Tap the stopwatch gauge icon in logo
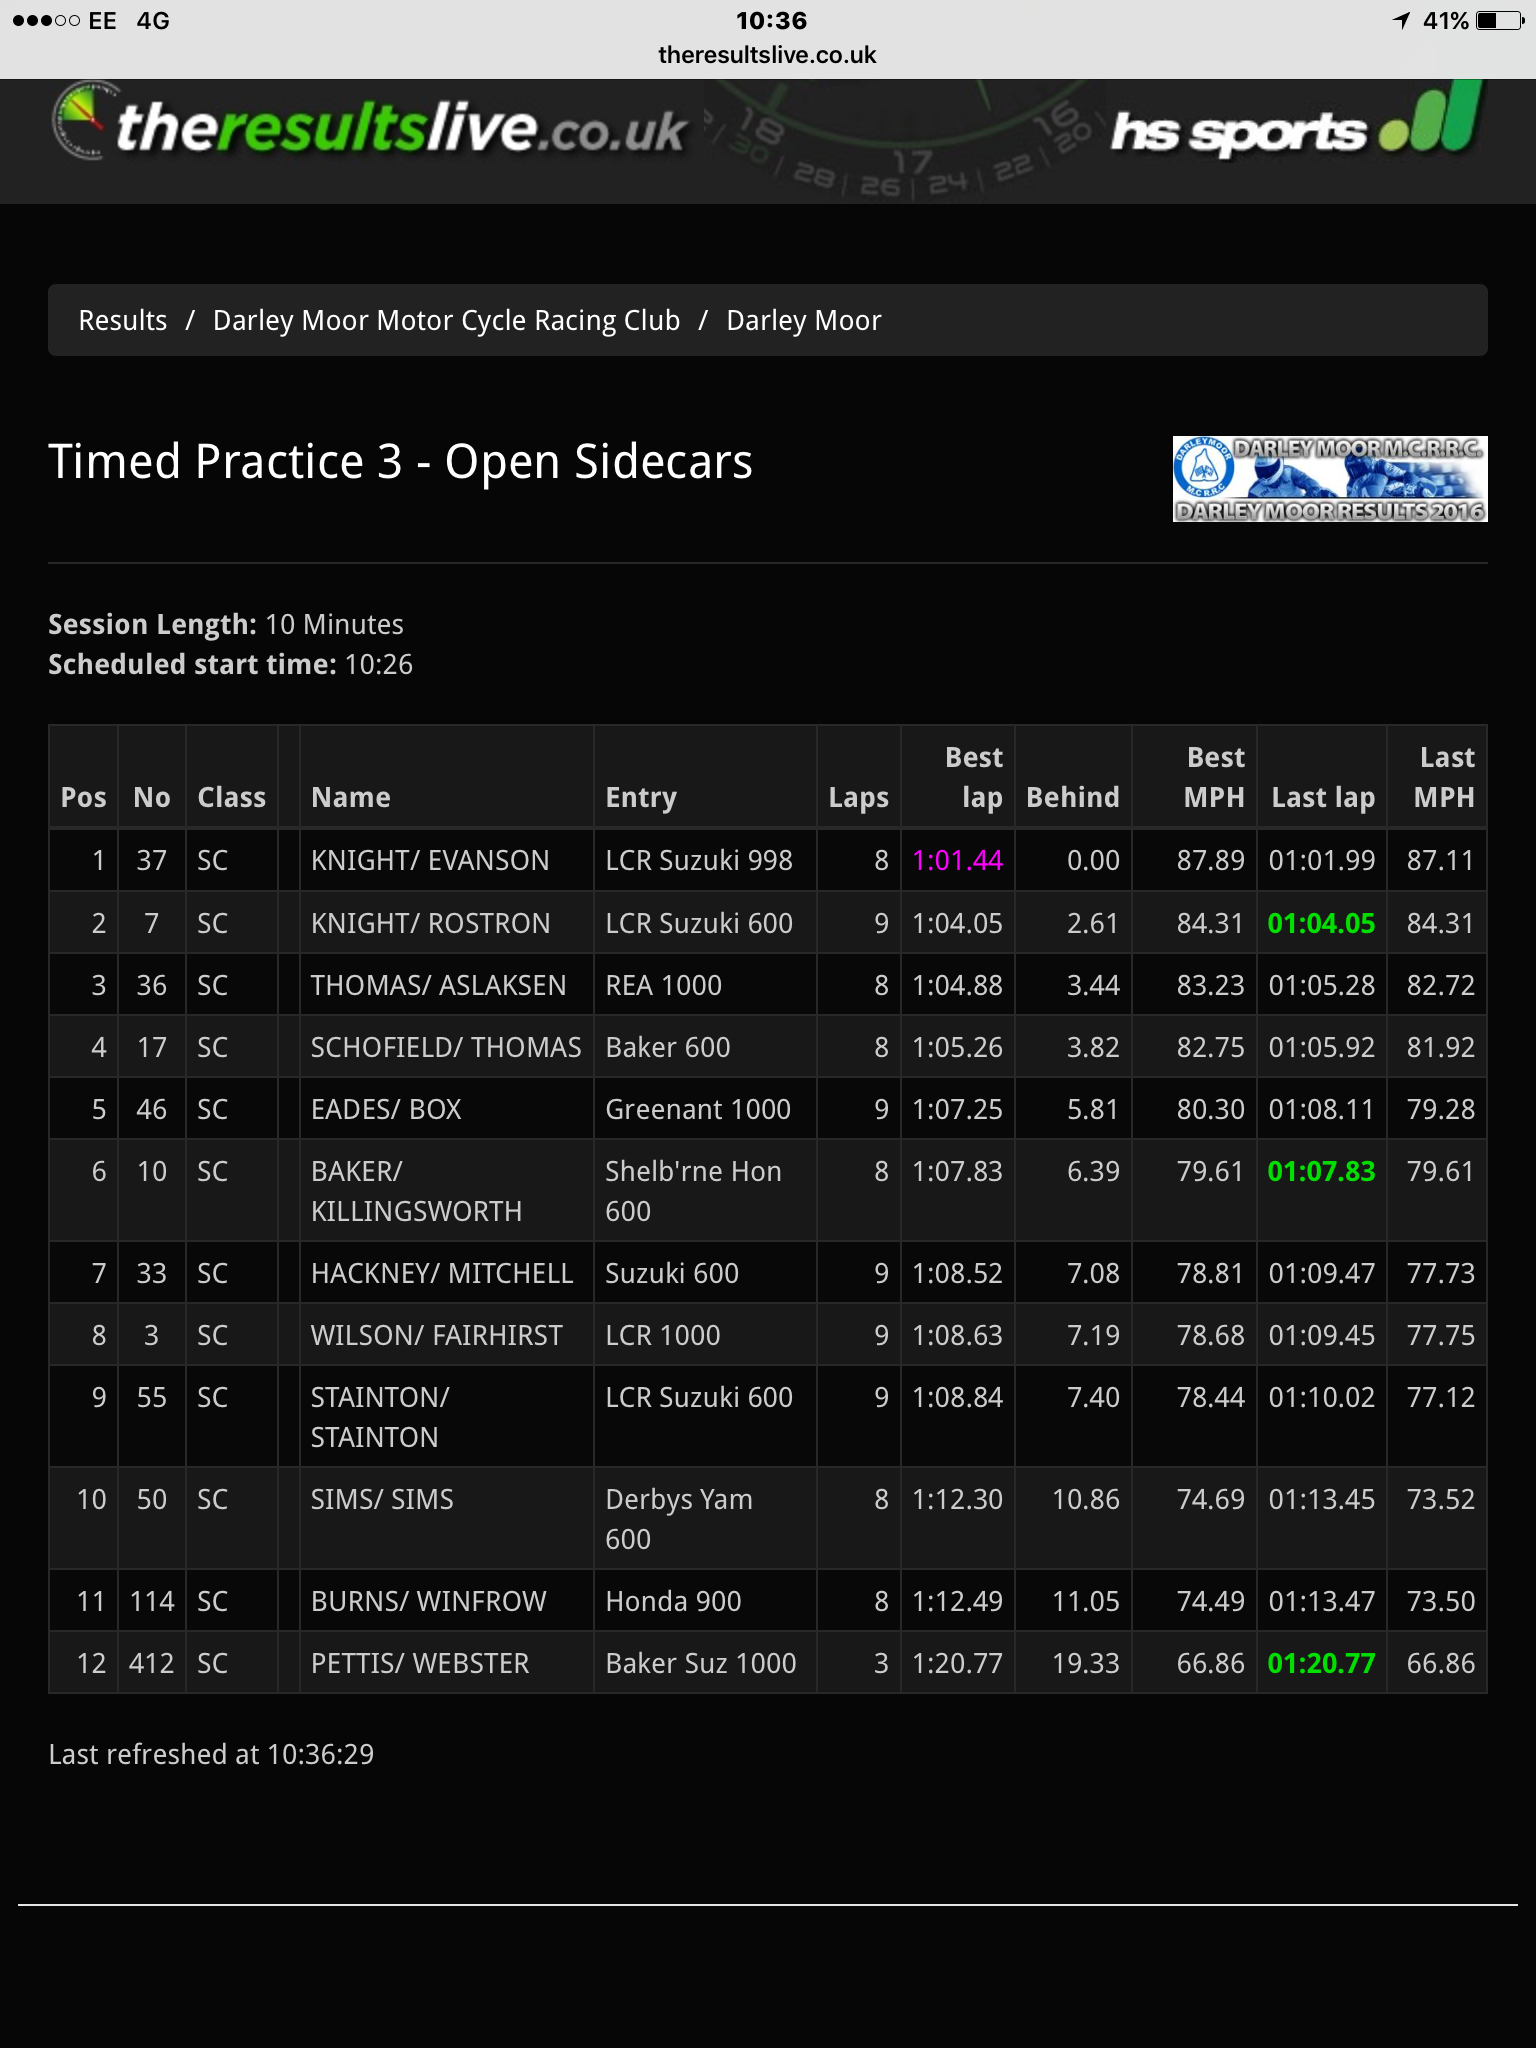This screenshot has width=1536, height=2048. [80, 120]
